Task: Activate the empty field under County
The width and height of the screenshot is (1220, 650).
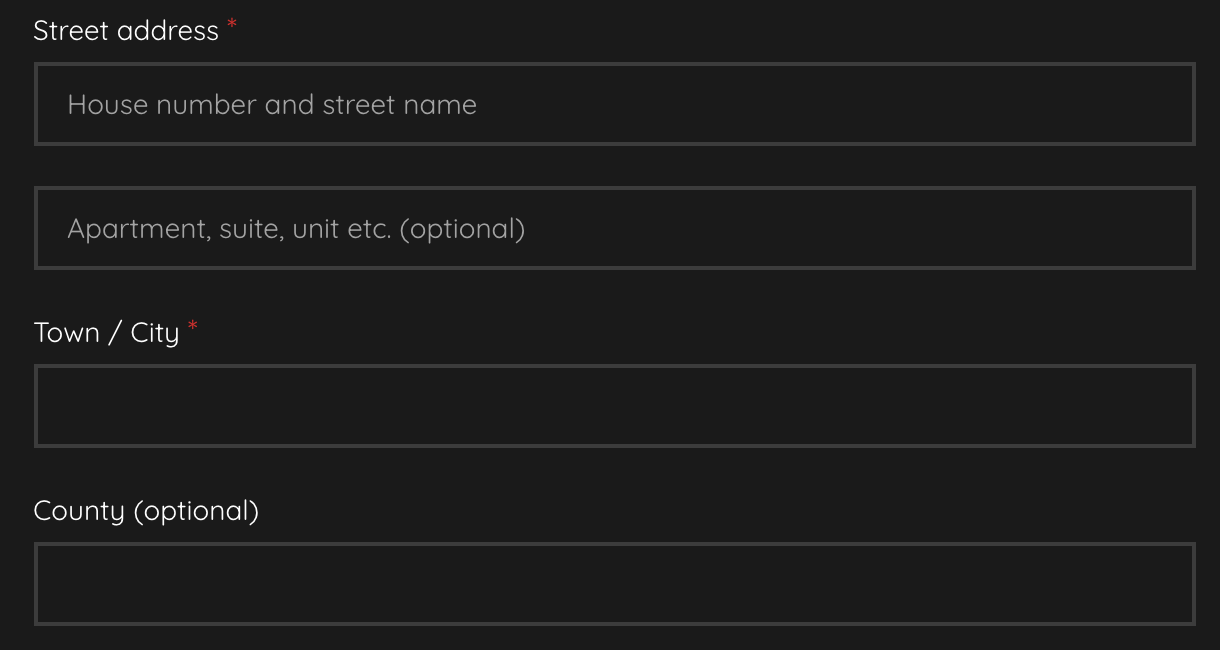Action: tap(614, 584)
